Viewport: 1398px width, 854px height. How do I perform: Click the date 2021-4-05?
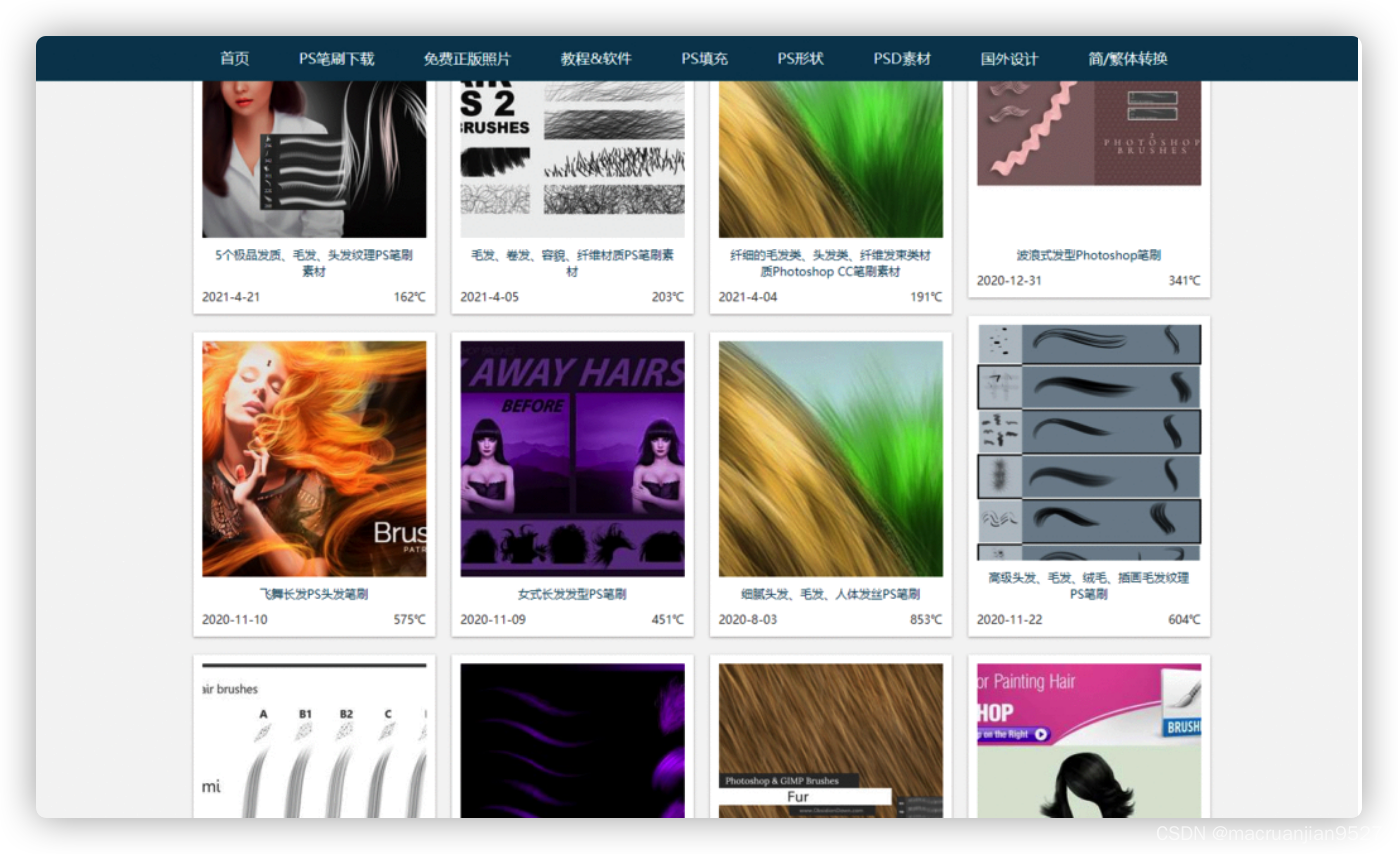489,297
